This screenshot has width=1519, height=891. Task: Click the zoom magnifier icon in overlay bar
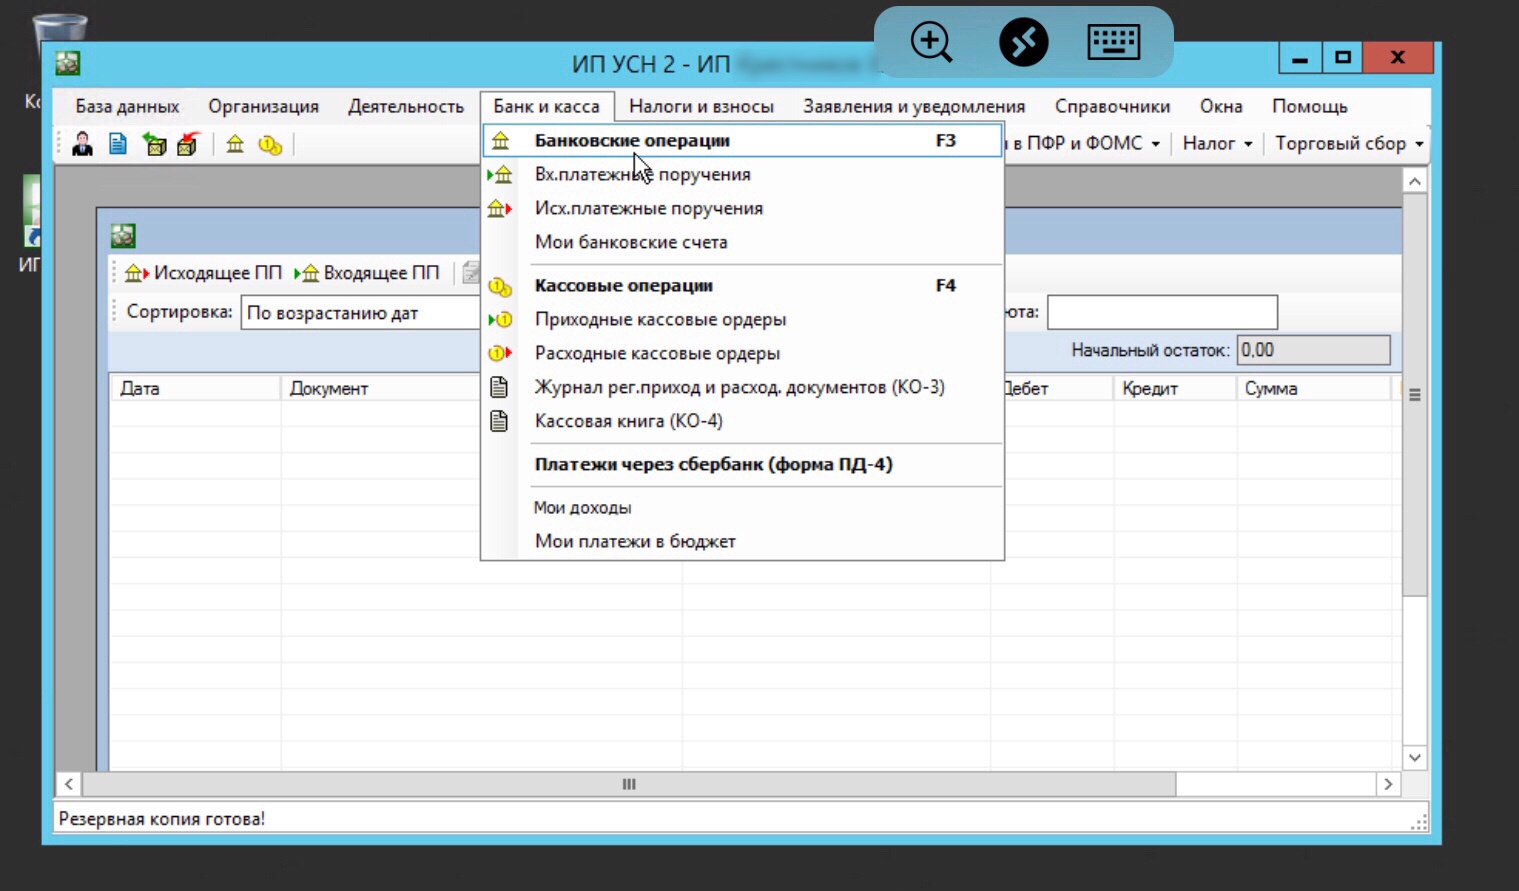pyautogui.click(x=931, y=42)
